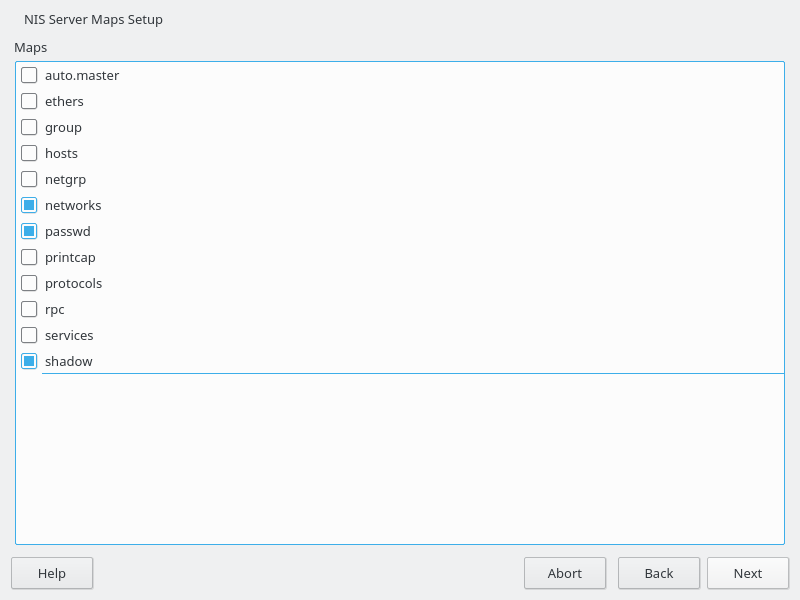Click the passwd entry text
Image resolution: width=800 pixels, height=600 pixels.
(x=68, y=231)
